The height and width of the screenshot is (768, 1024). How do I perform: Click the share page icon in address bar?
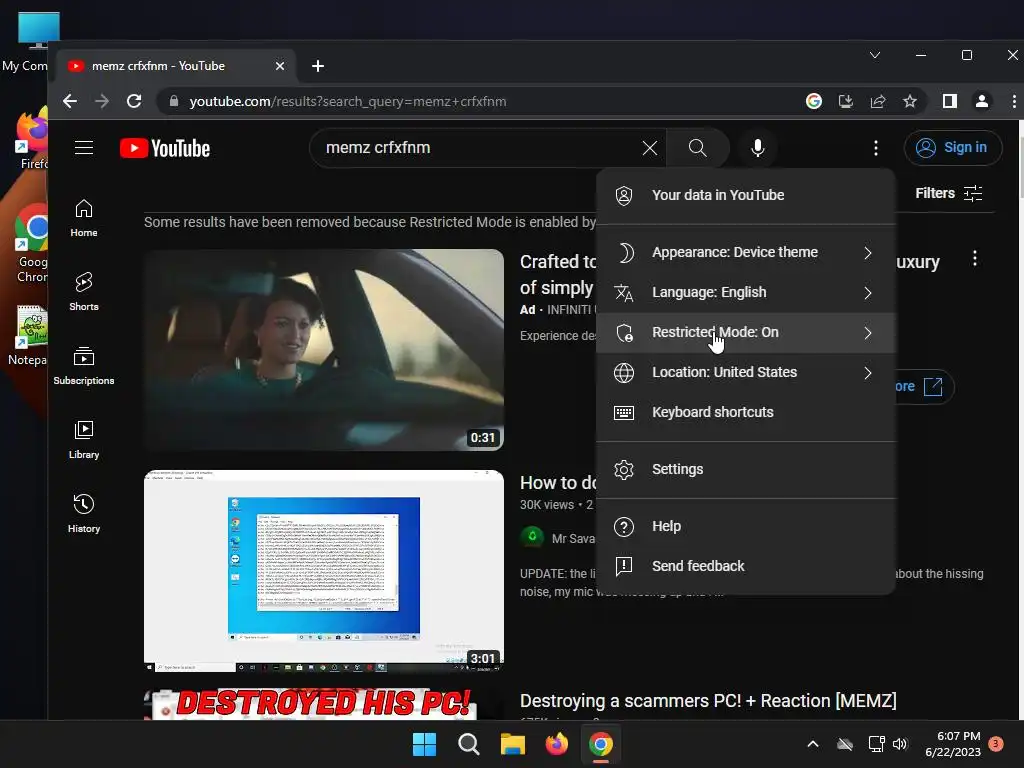878,101
